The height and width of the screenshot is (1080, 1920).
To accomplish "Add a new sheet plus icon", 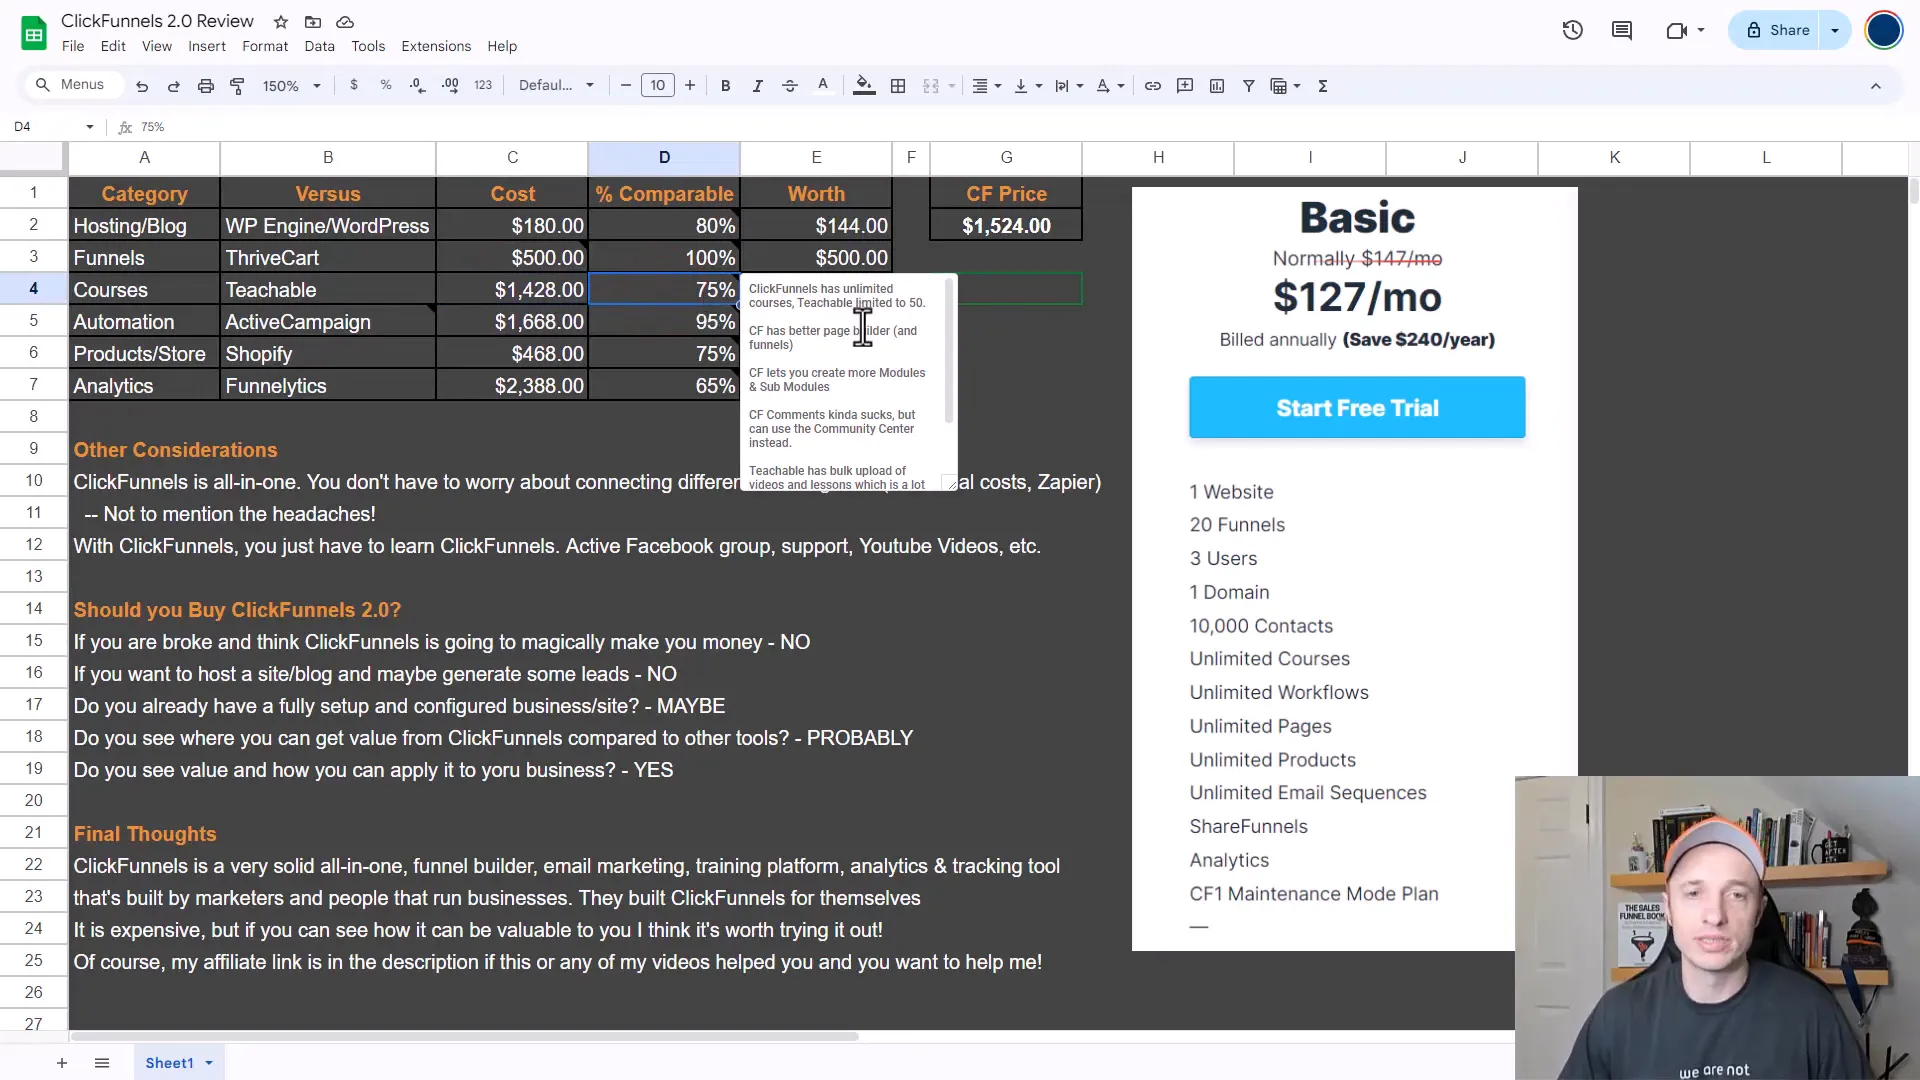I will click(x=62, y=1063).
